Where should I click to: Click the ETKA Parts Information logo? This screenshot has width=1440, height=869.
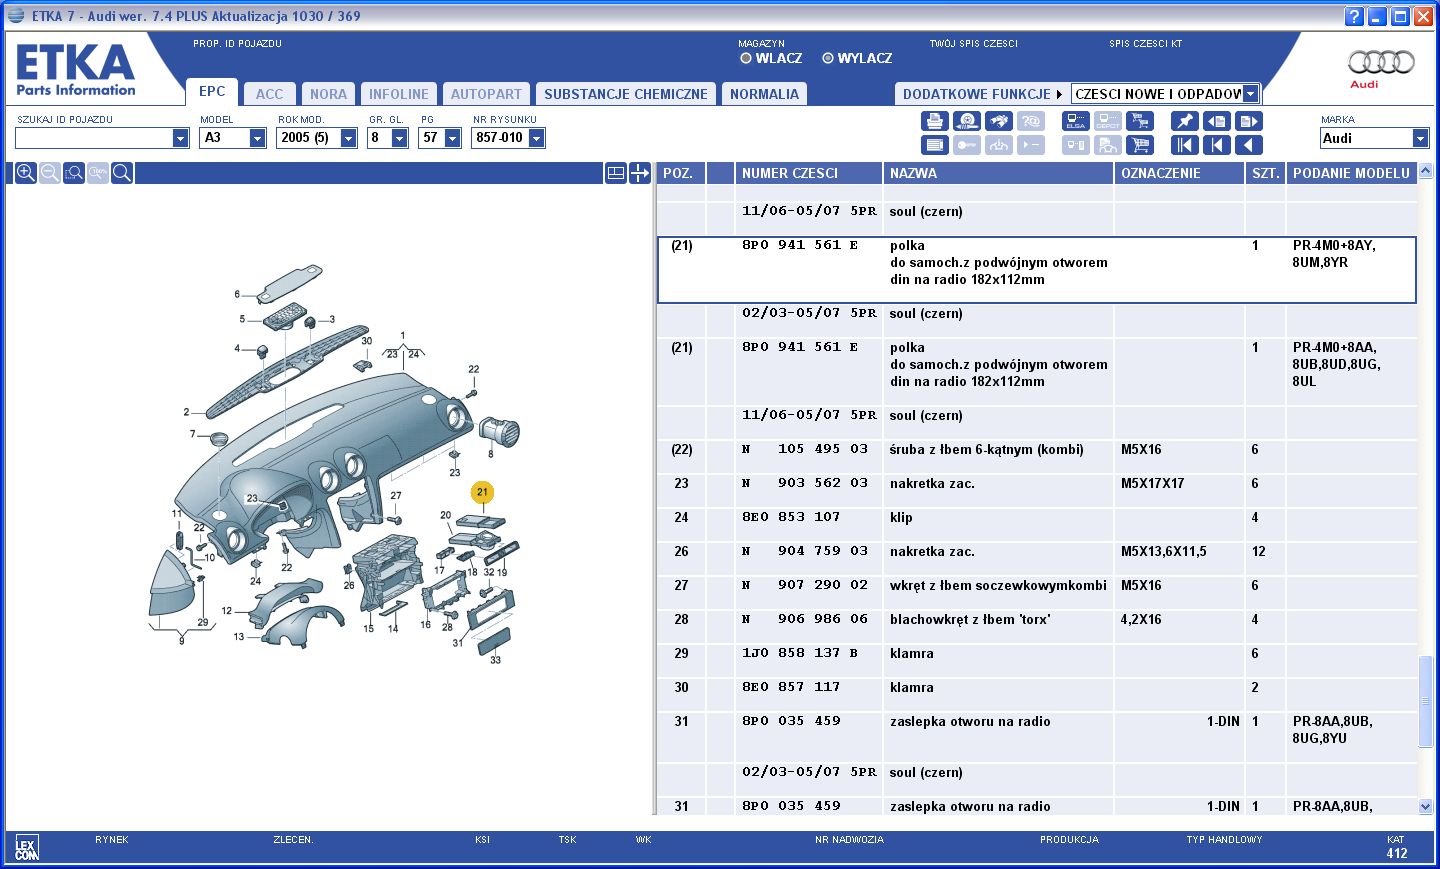coord(76,70)
